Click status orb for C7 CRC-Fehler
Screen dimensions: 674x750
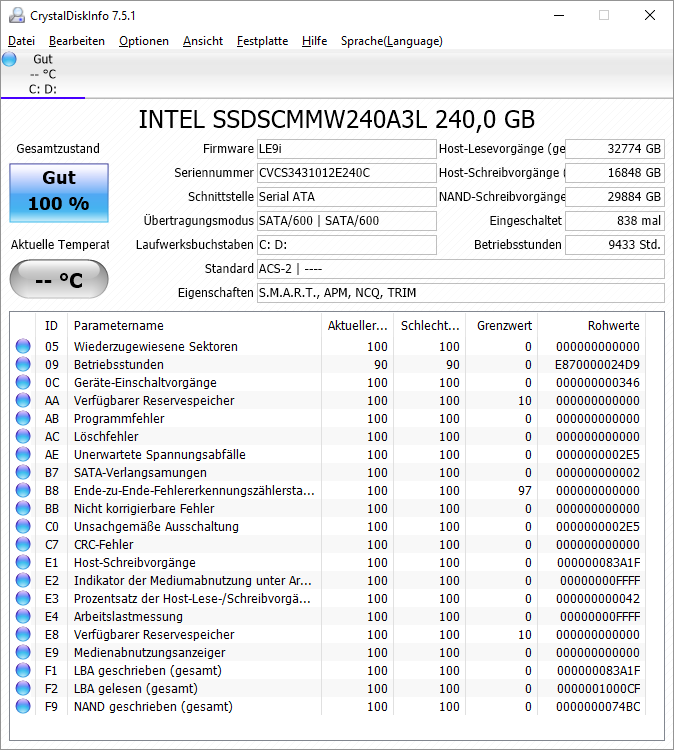pos(23,544)
